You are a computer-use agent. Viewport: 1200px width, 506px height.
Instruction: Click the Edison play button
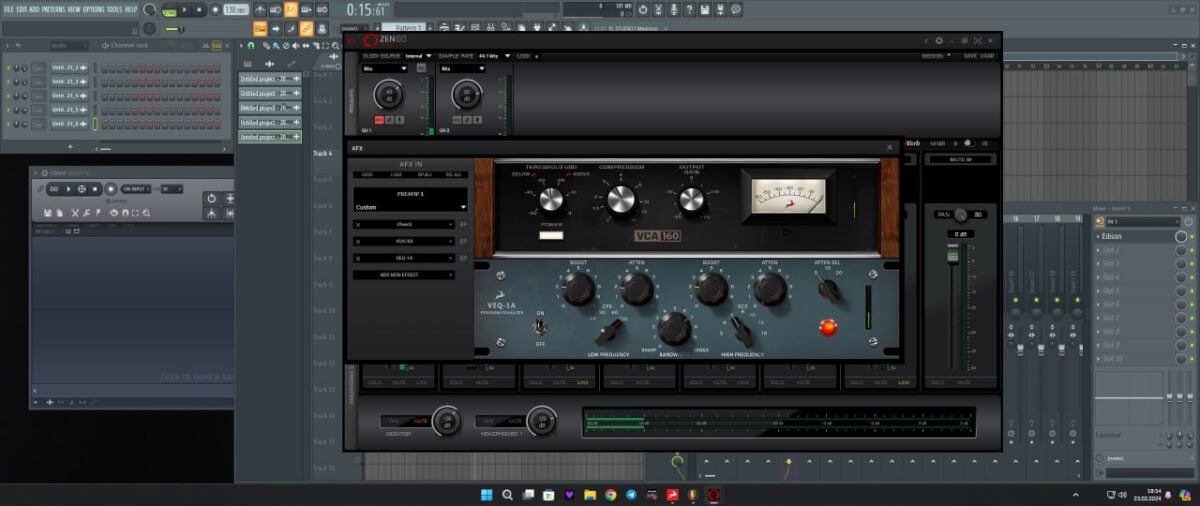click(x=69, y=189)
